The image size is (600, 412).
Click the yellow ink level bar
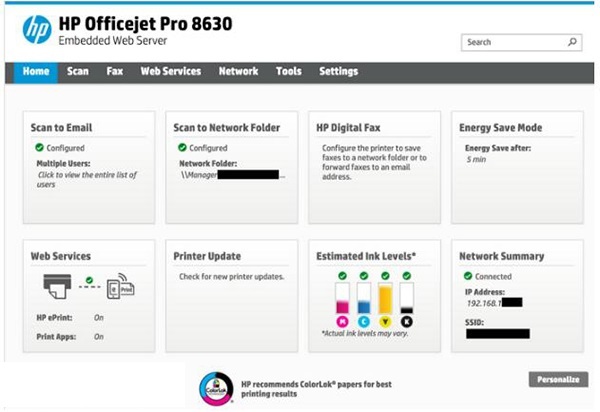pyautogui.click(x=385, y=298)
